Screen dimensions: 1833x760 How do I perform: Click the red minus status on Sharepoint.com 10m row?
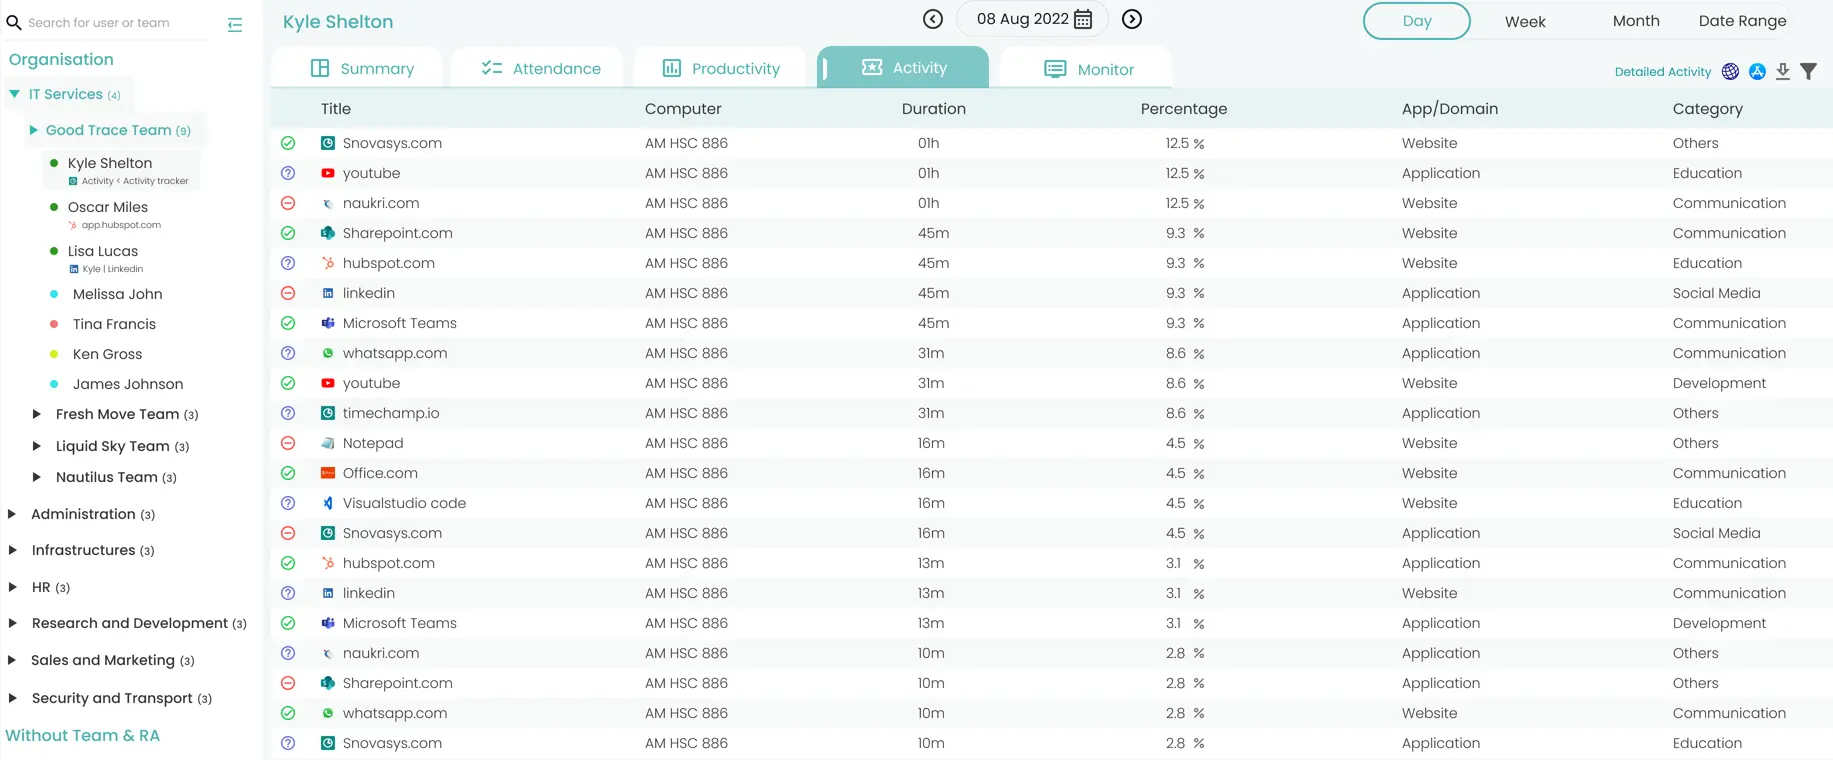[x=288, y=683]
